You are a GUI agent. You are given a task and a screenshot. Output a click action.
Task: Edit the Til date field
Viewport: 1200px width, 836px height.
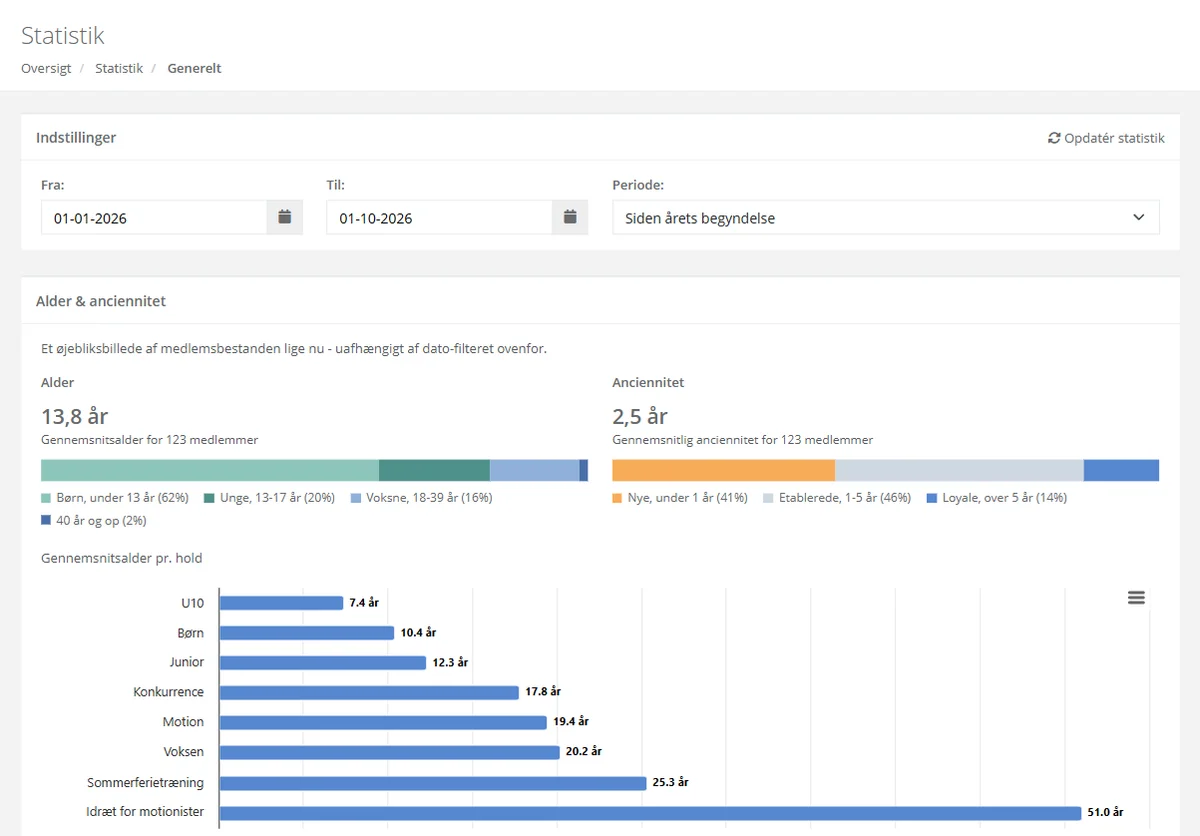point(439,217)
